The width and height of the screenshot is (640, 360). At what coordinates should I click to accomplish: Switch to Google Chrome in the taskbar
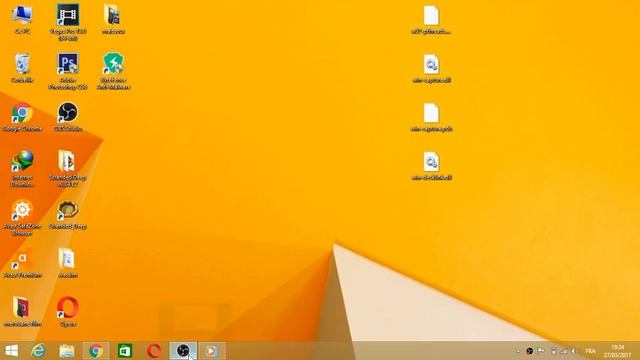click(96, 351)
